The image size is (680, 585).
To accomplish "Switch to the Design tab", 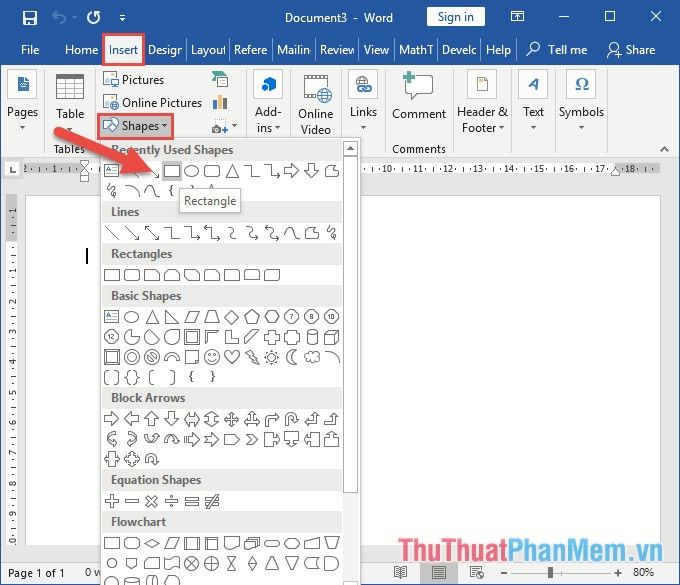I will coord(165,50).
